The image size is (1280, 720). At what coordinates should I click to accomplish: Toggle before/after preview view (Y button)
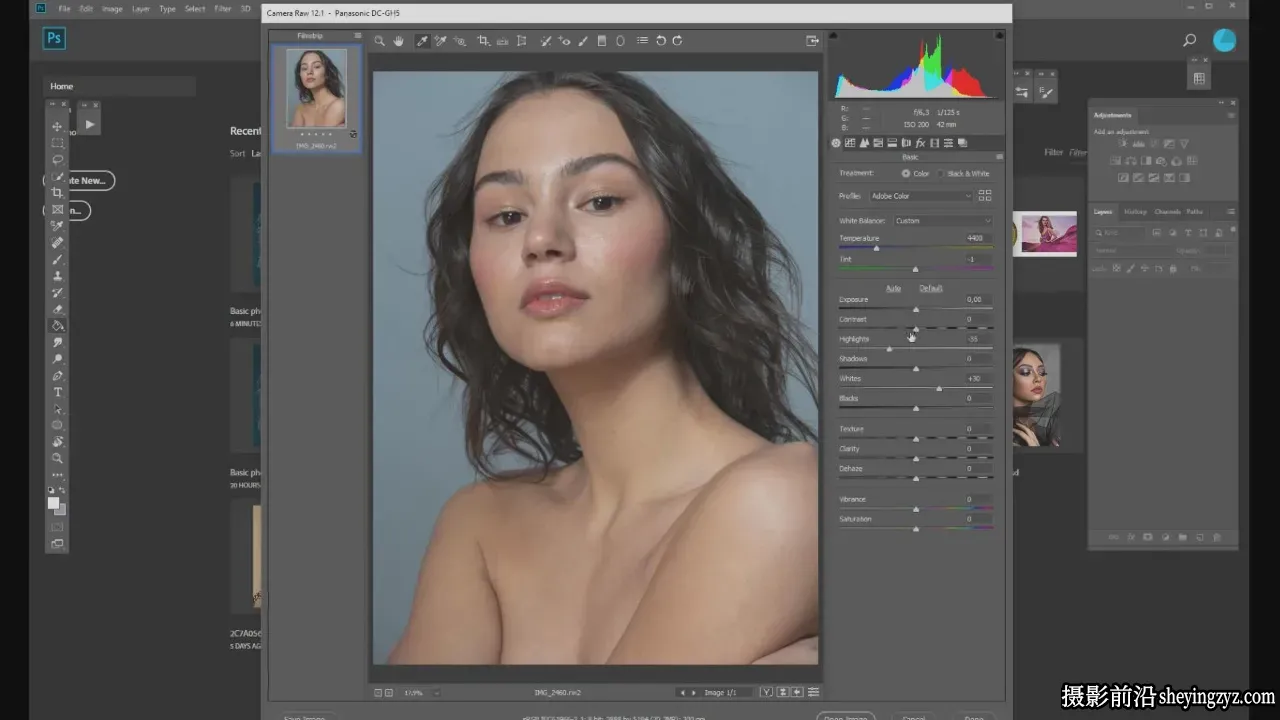pos(766,692)
